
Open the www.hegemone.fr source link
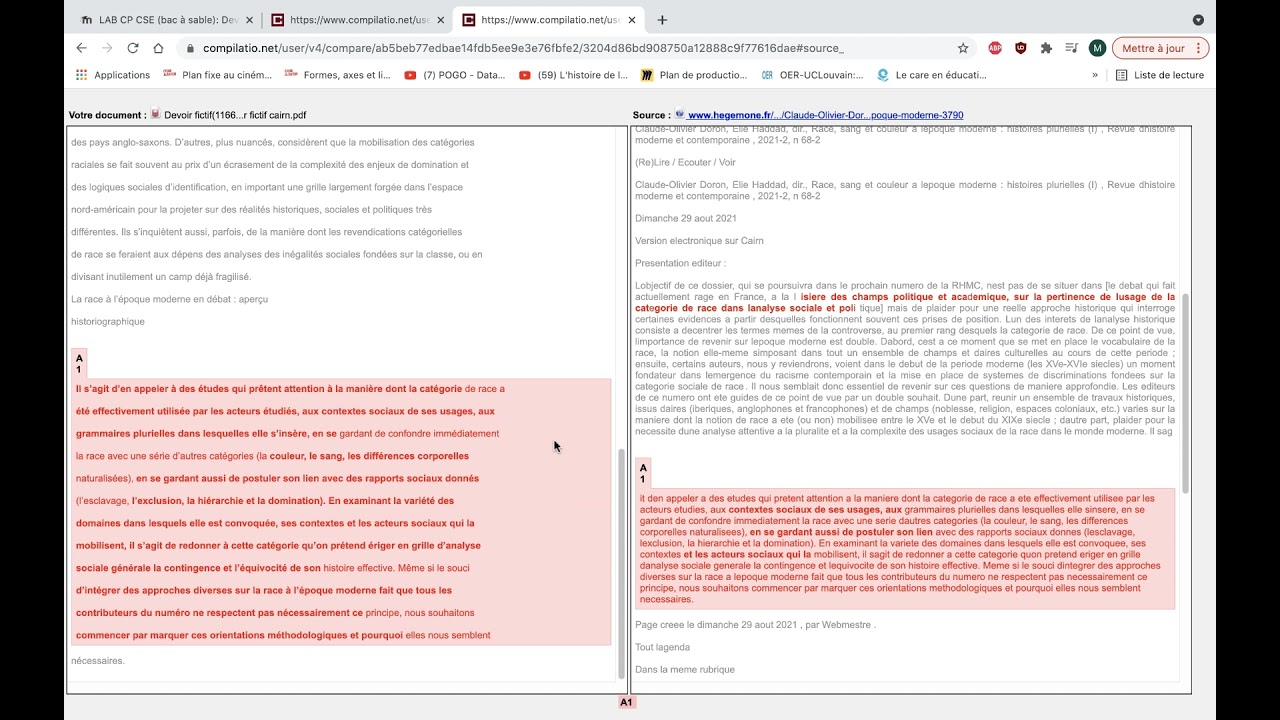point(826,115)
